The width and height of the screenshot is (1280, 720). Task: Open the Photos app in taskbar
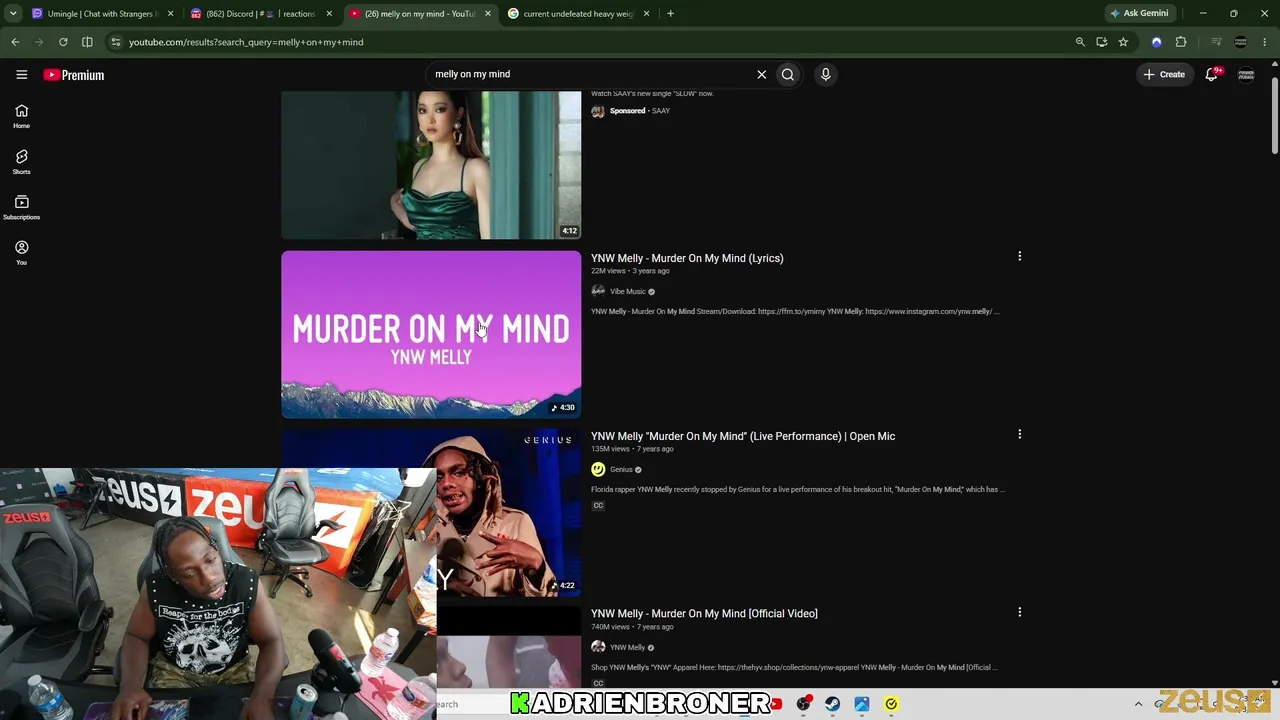[861, 704]
